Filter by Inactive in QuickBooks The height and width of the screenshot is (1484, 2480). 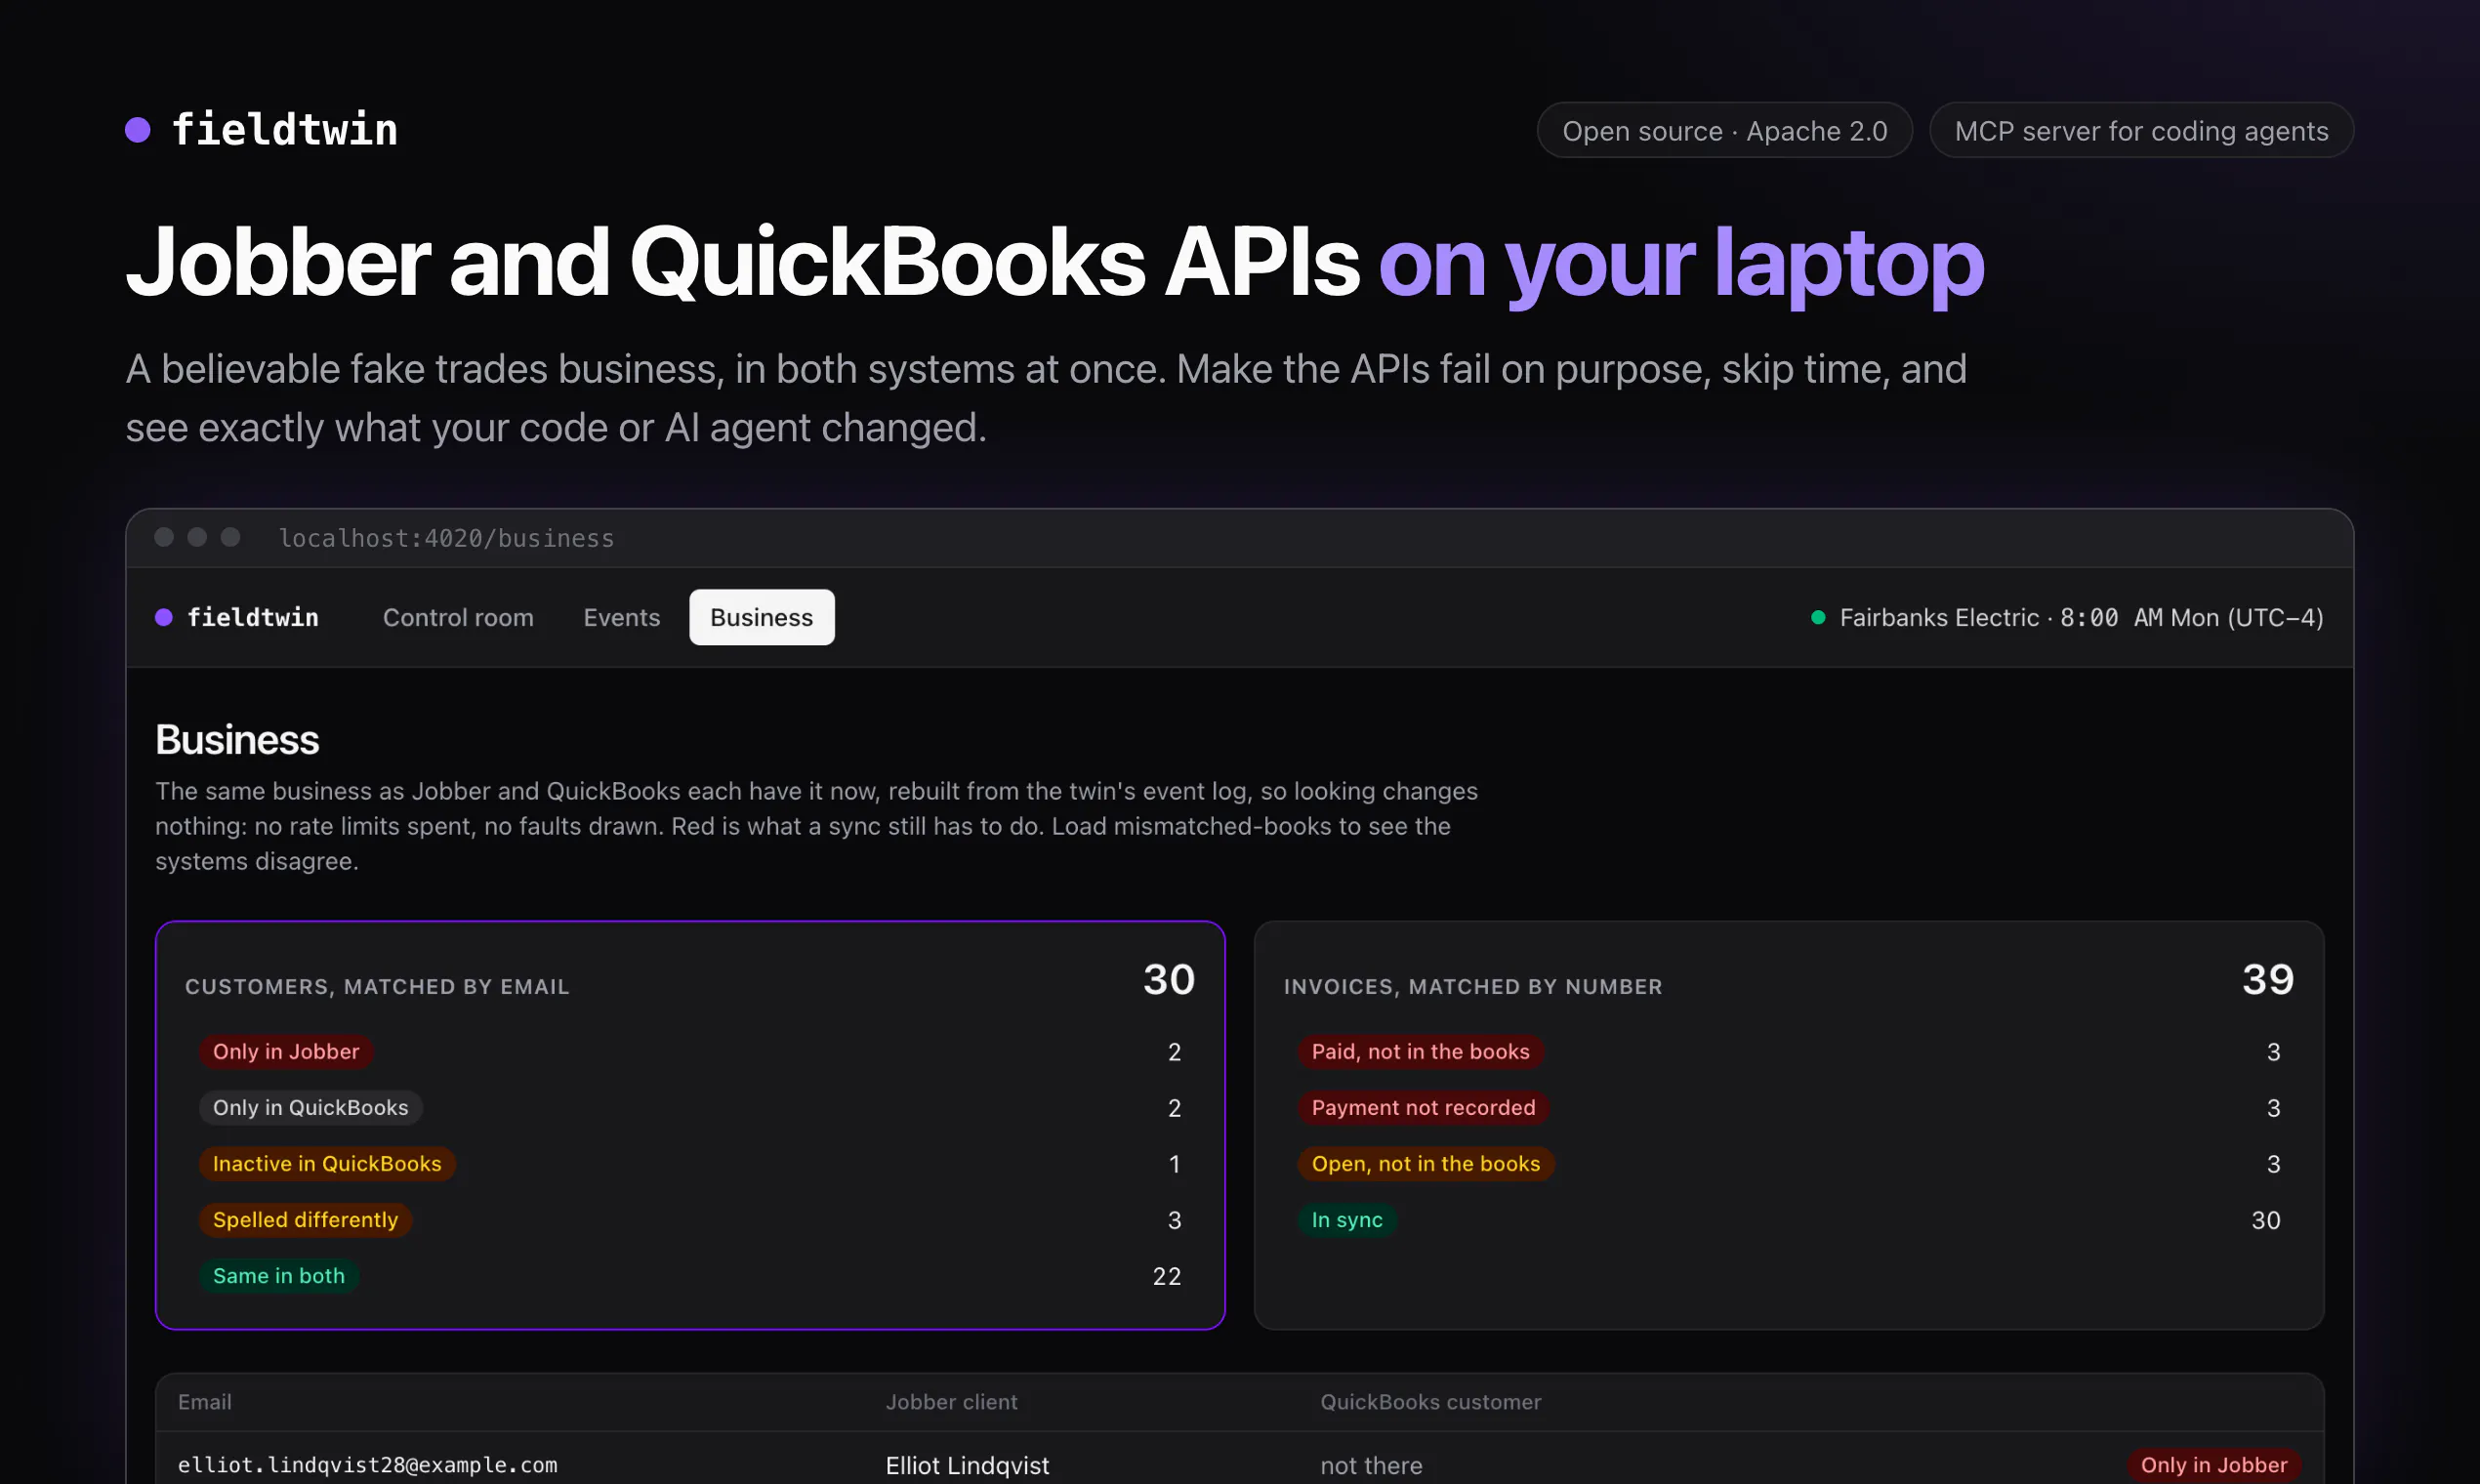[327, 1163]
